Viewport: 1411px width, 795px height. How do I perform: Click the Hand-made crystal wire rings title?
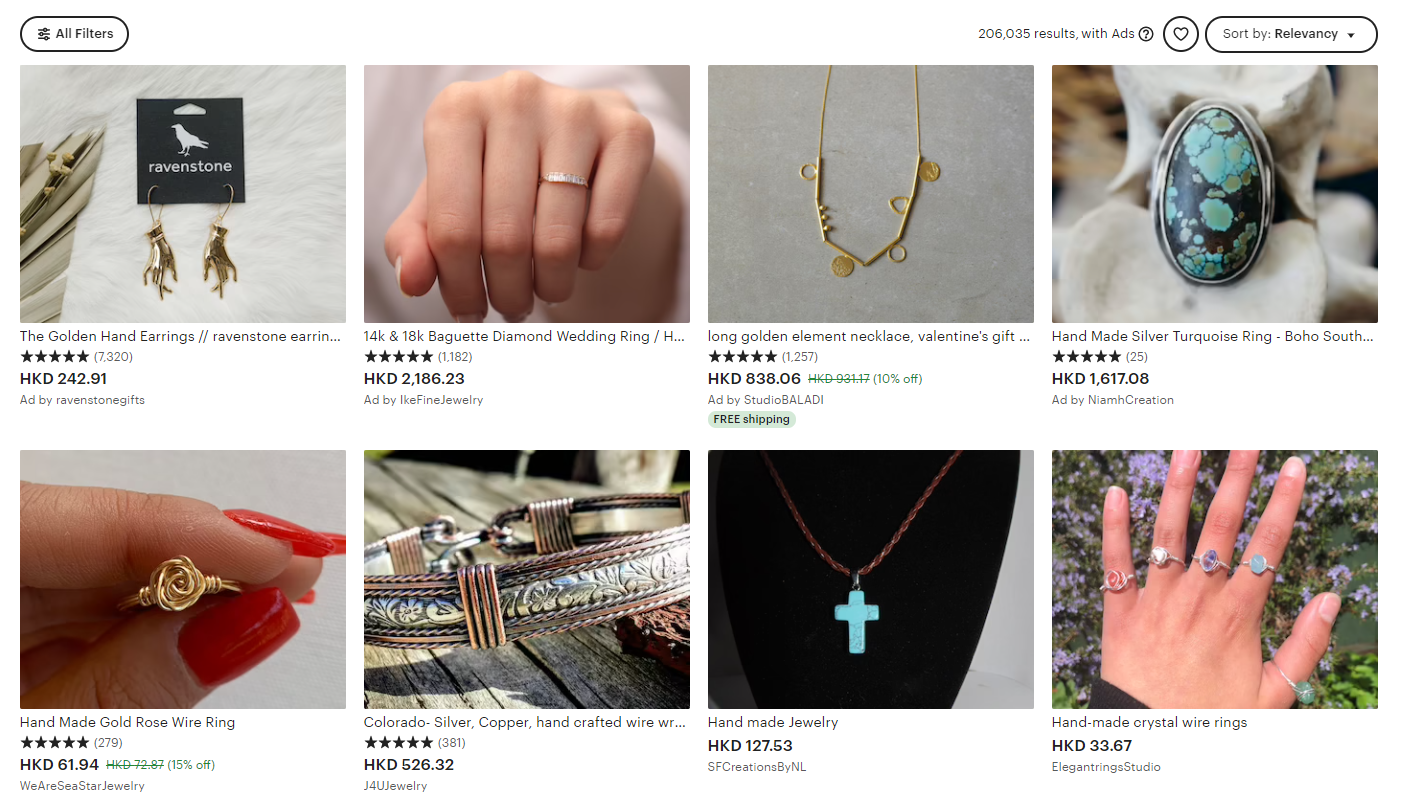pyautogui.click(x=1149, y=722)
